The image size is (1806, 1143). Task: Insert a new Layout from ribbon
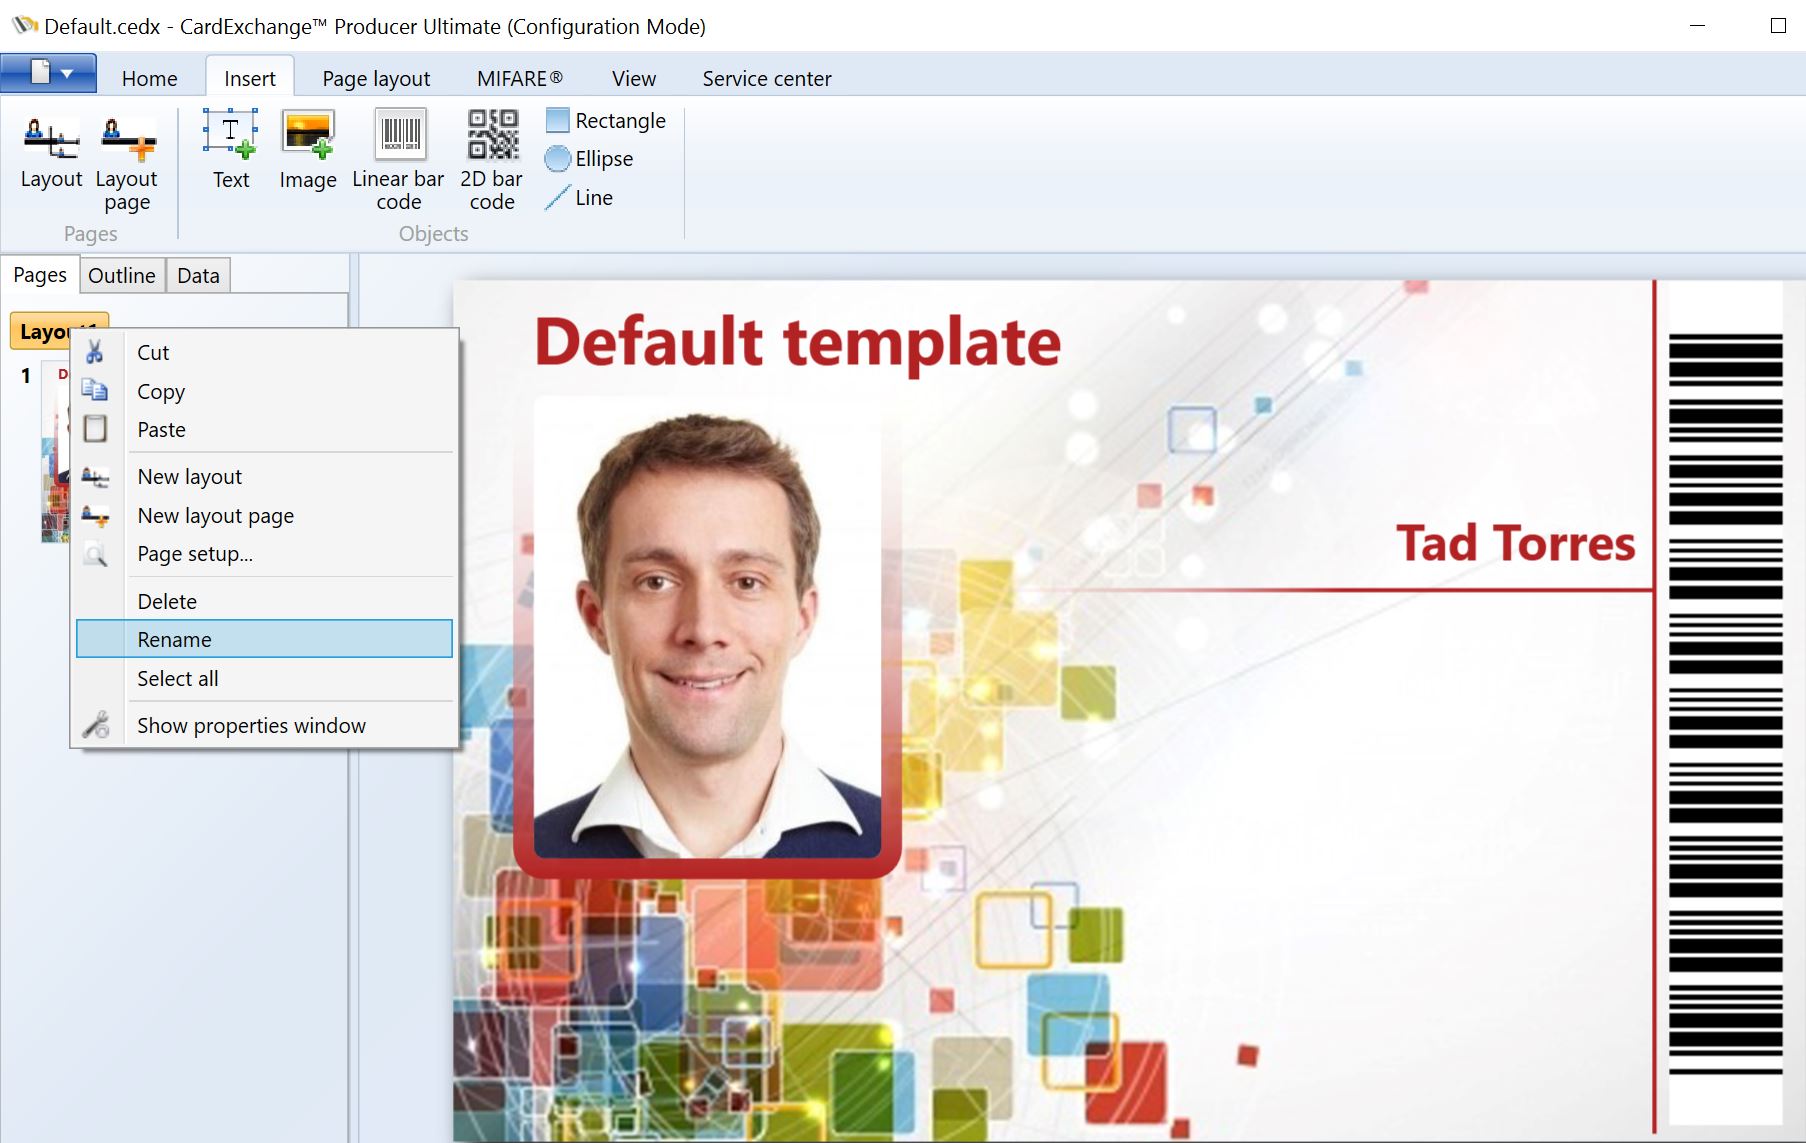click(x=51, y=153)
